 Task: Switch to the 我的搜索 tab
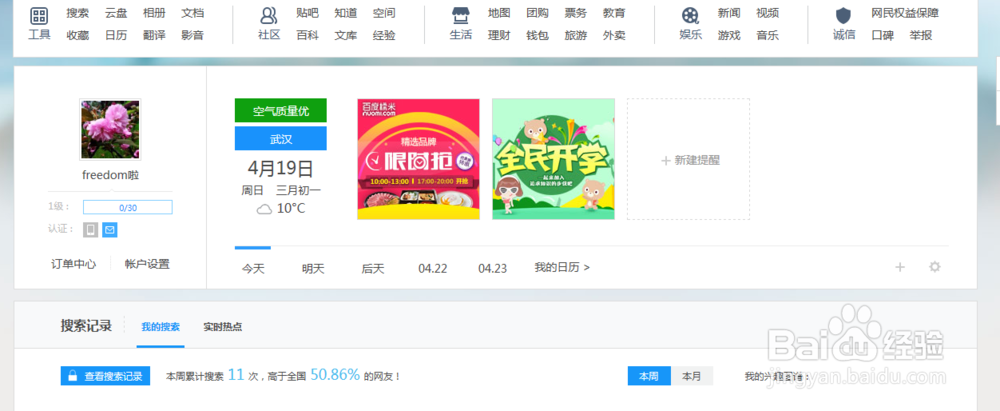click(x=161, y=327)
